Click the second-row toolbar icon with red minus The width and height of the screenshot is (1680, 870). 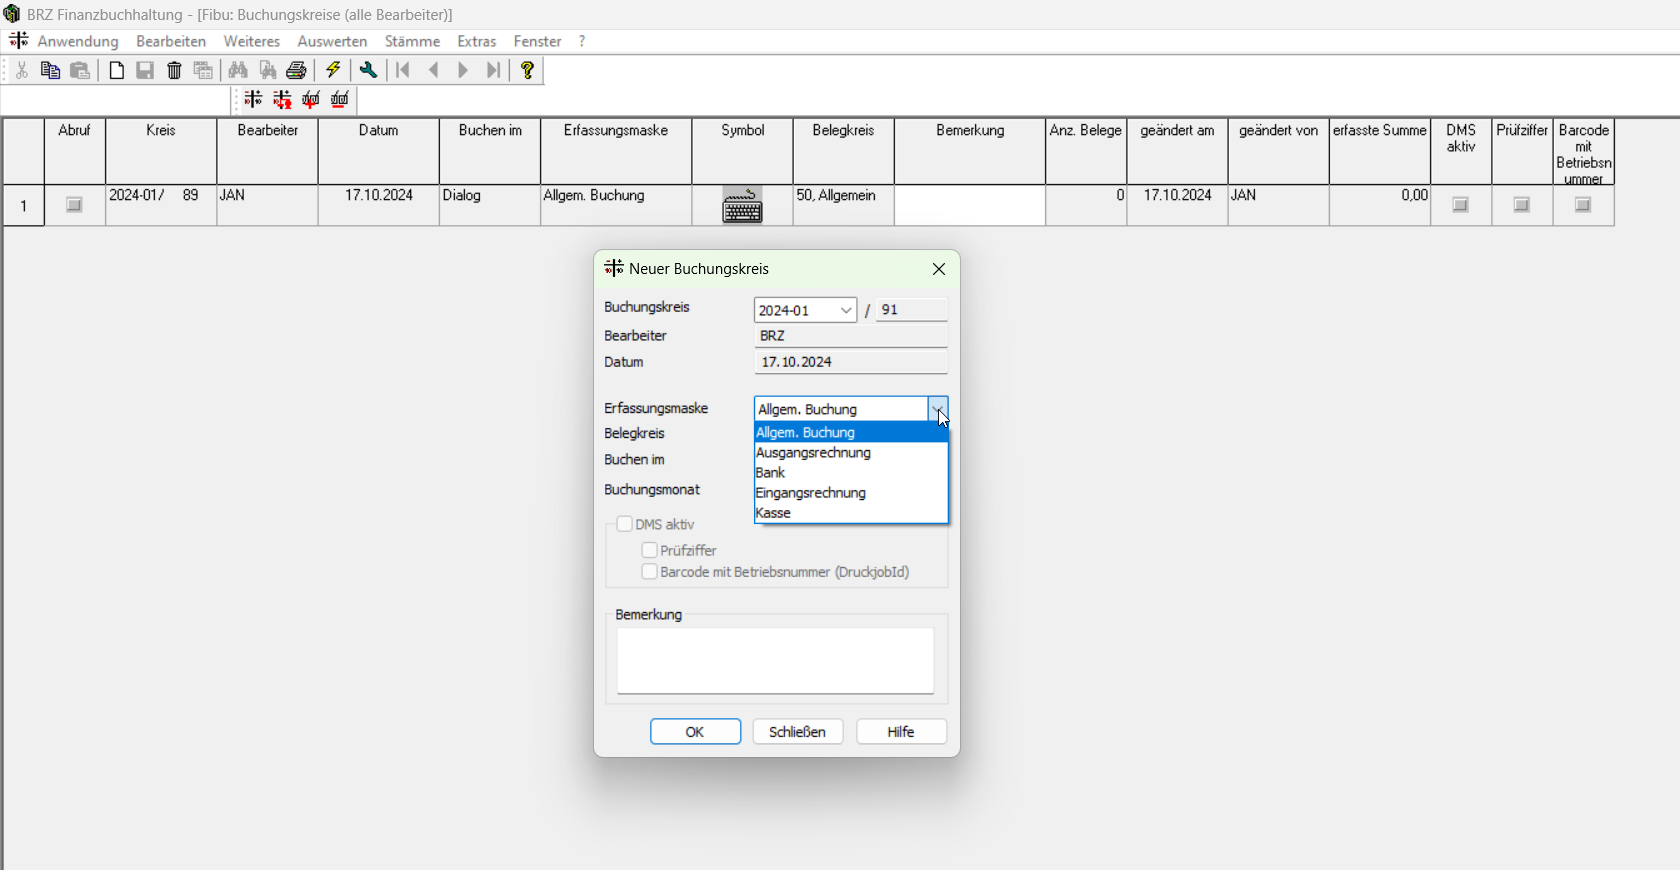coord(341,100)
